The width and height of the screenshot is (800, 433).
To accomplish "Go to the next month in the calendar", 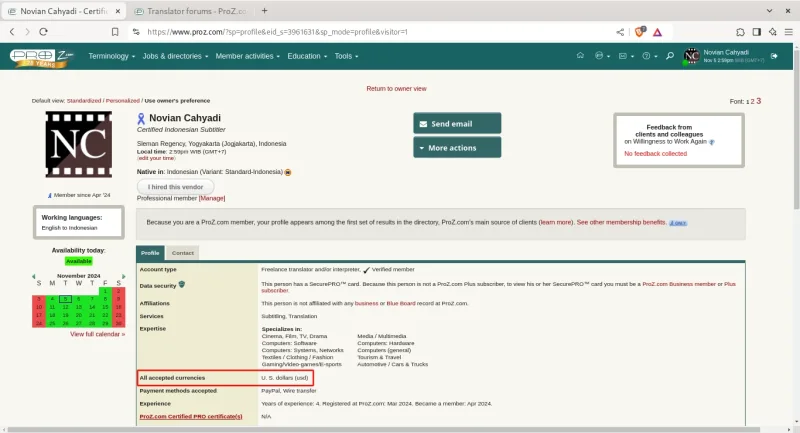I will coord(123,276).
